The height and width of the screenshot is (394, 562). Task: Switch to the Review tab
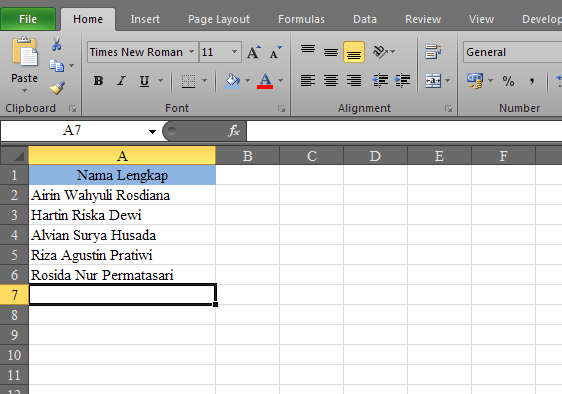point(423,19)
